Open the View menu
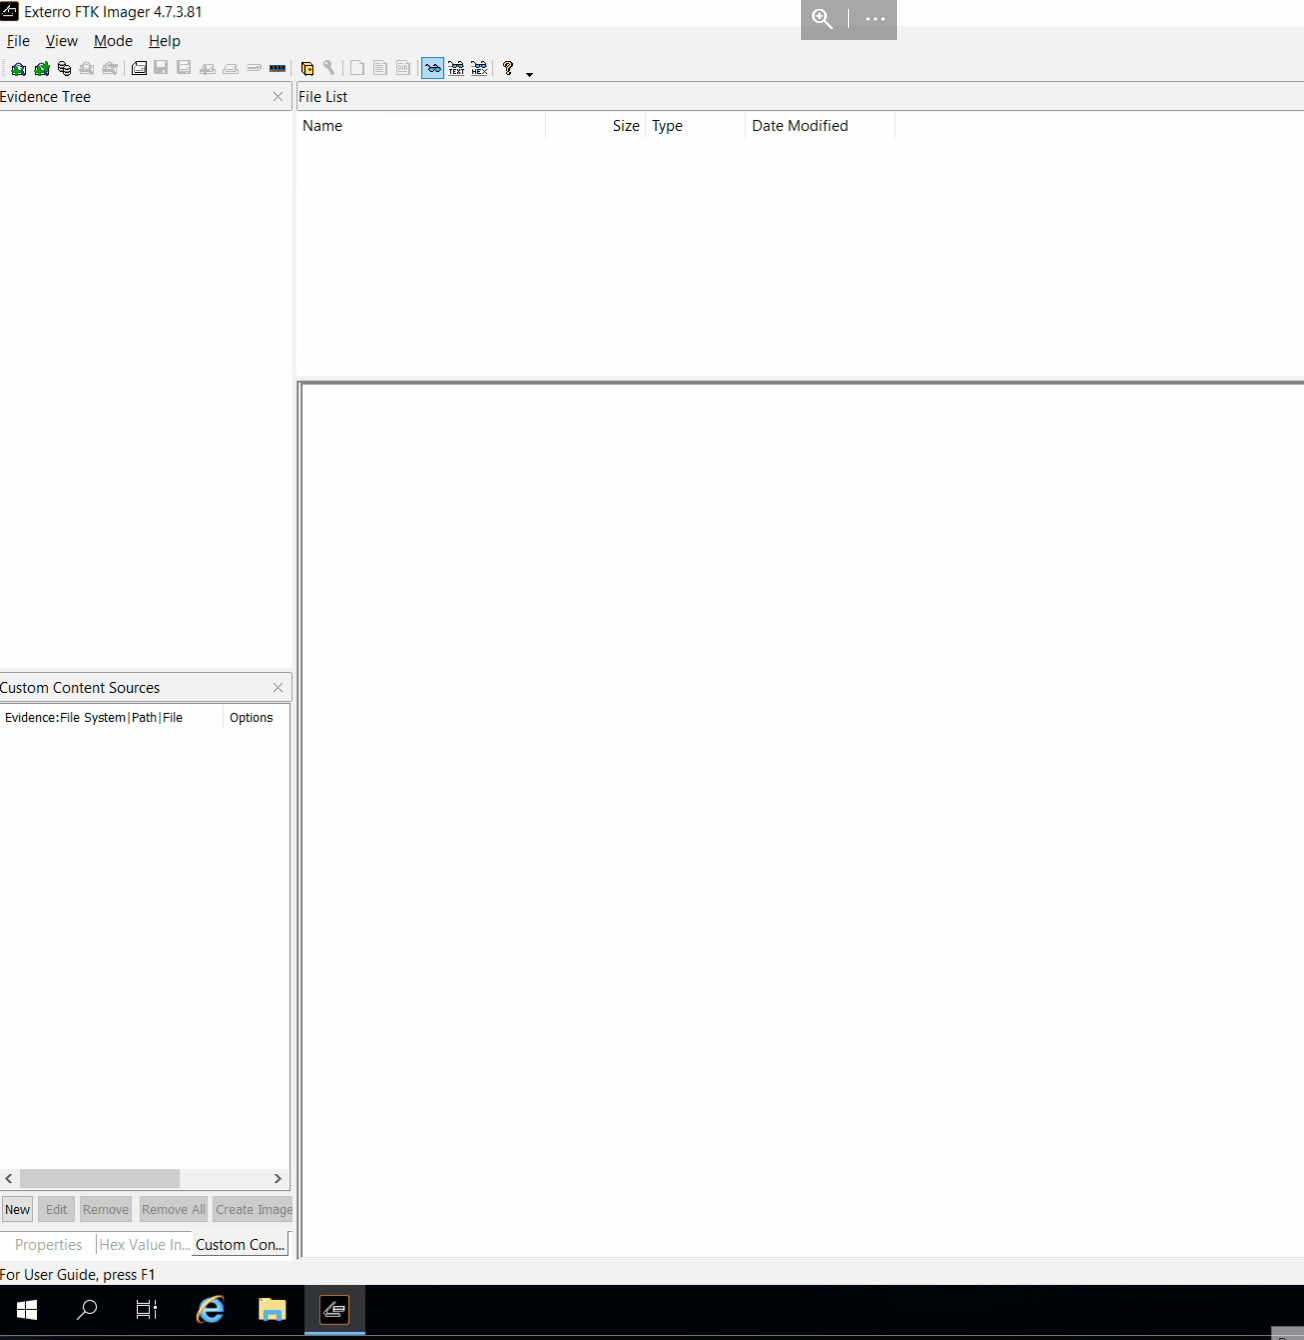This screenshot has height=1340, width=1304. pyautogui.click(x=61, y=41)
